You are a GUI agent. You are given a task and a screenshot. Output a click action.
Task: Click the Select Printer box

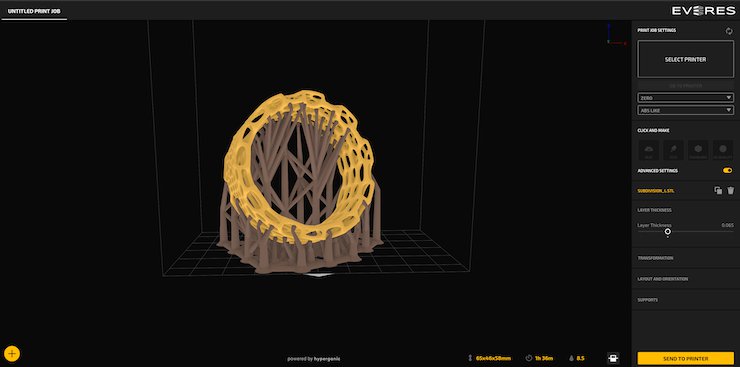pyautogui.click(x=685, y=59)
